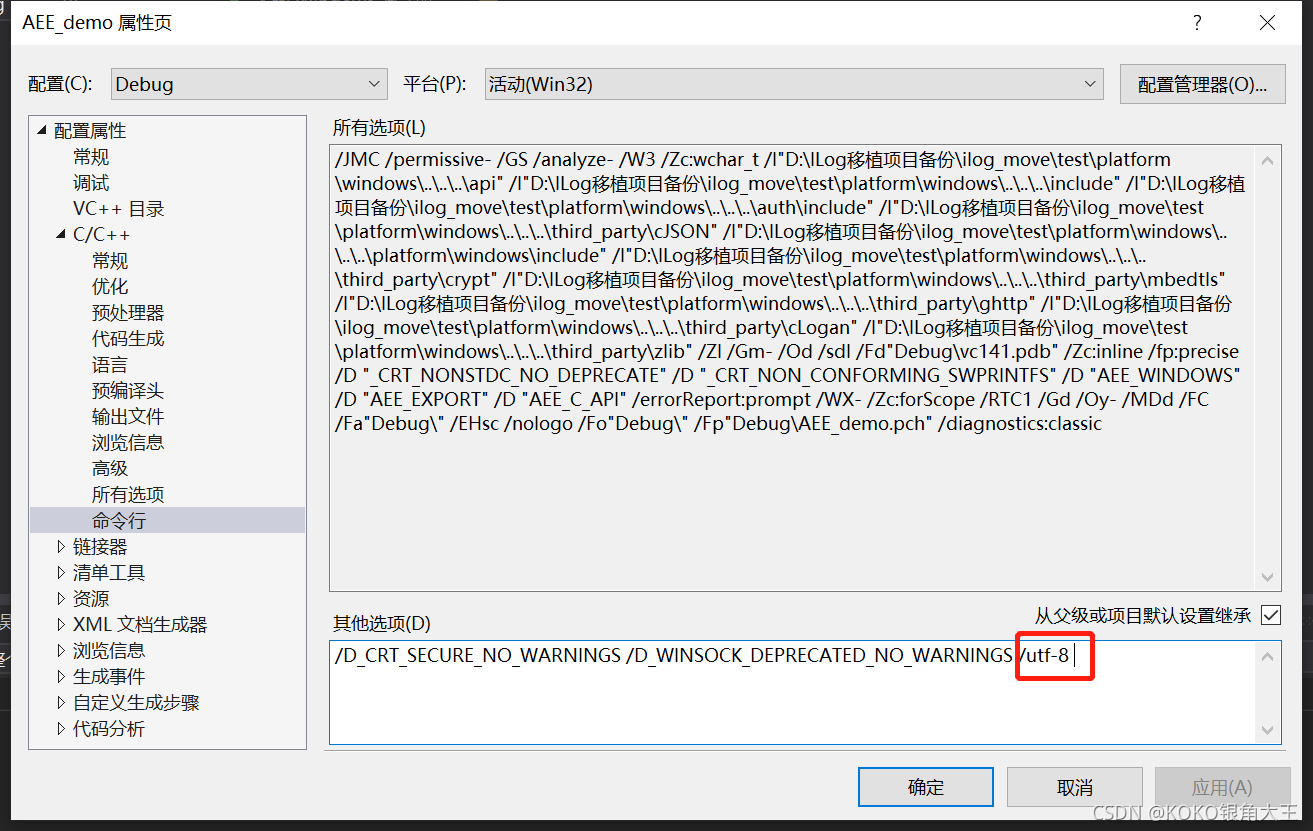Click 其他选项 scrollbar down arrow
This screenshot has height=831, width=1313.
pyautogui.click(x=1269, y=730)
